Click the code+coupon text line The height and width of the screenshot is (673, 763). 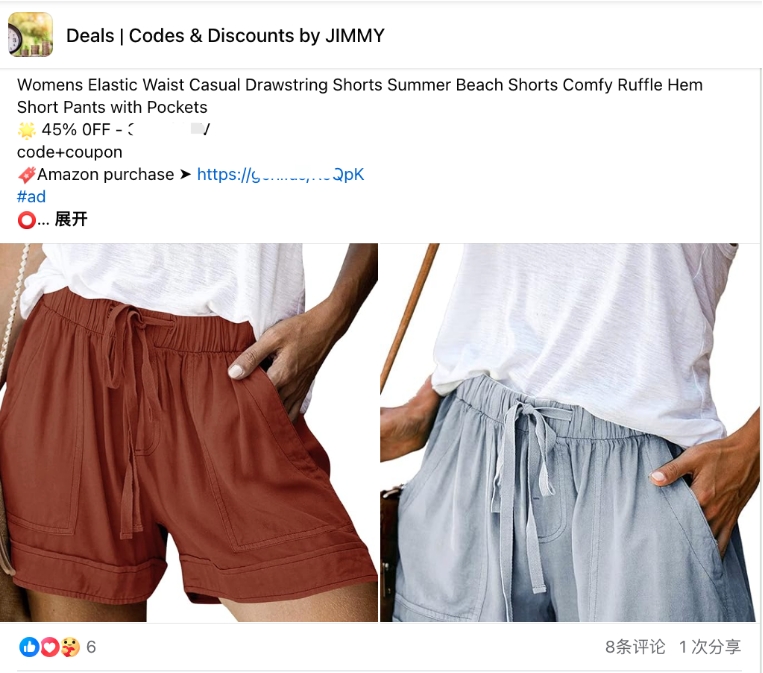70,152
